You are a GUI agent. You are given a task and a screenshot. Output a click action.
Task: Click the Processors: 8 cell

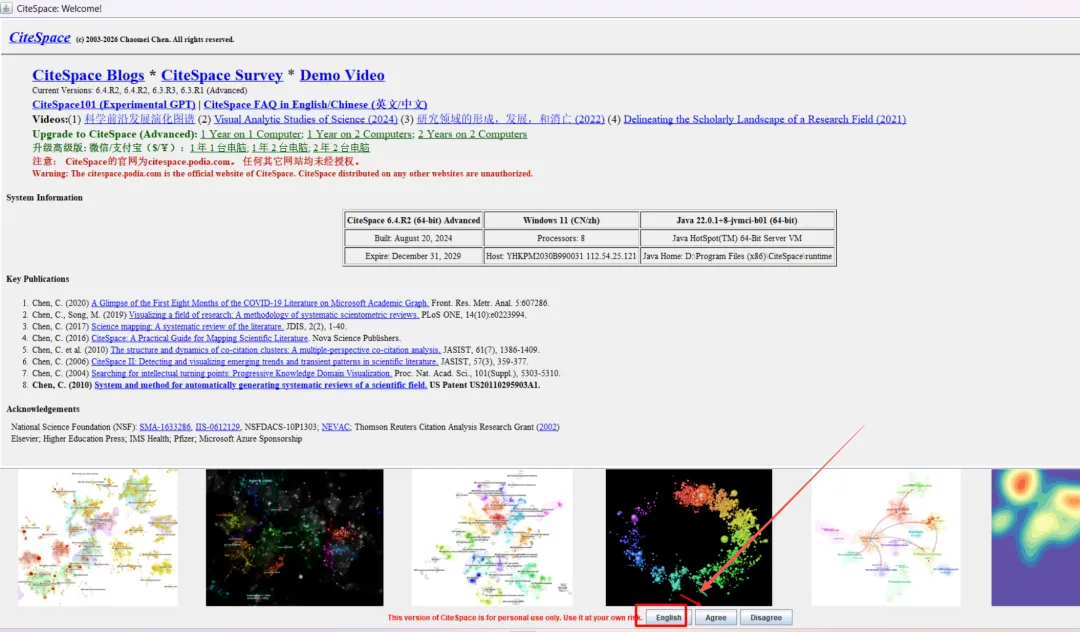(561, 238)
